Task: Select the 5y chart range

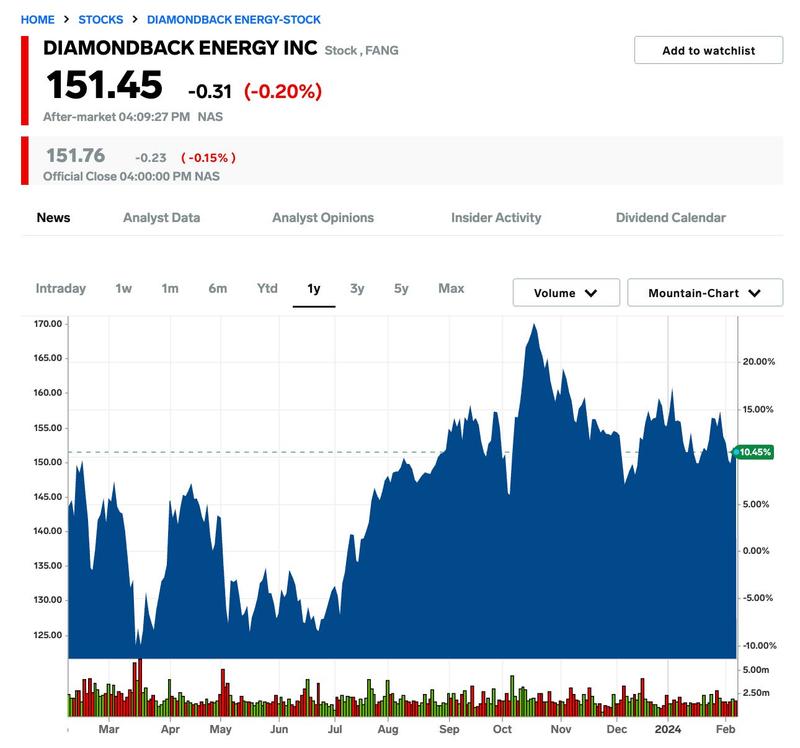Action: (x=401, y=289)
